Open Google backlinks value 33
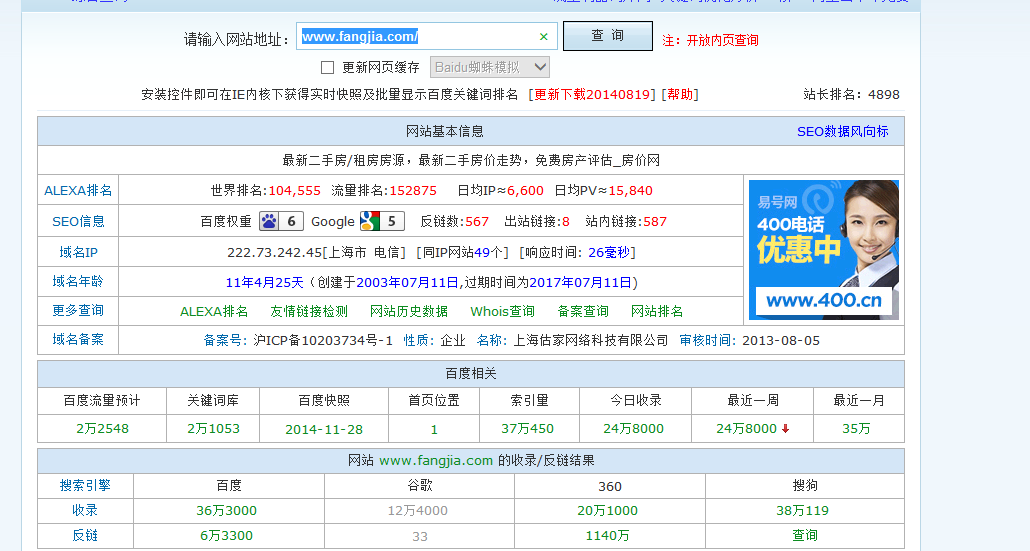The width and height of the screenshot is (1030, 551). pyautogui.click(x=420, y=536)
